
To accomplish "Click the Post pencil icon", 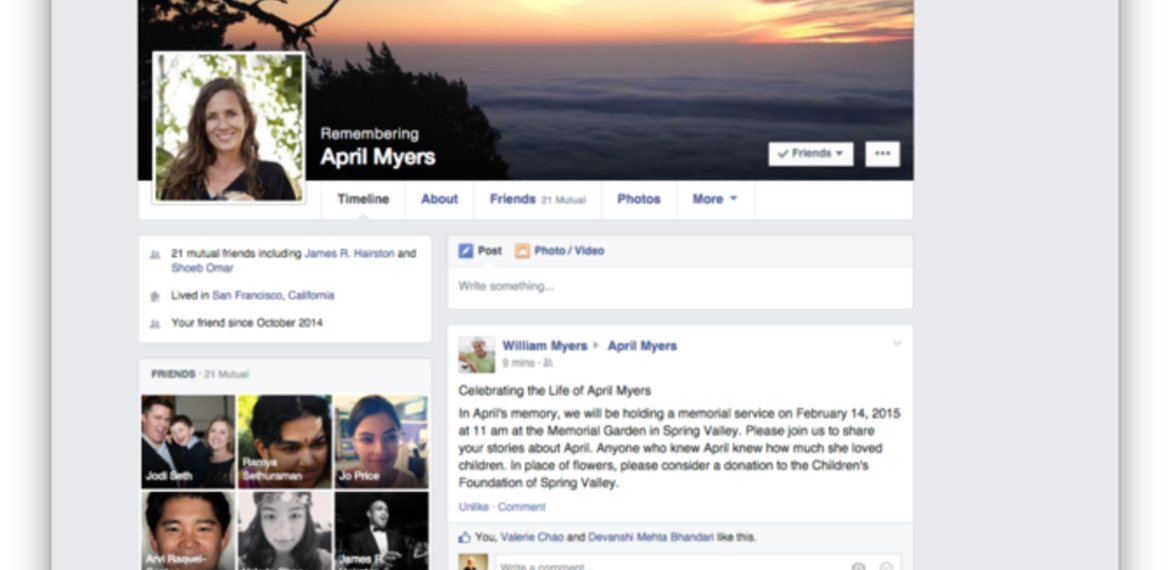I will coord(466,251).
